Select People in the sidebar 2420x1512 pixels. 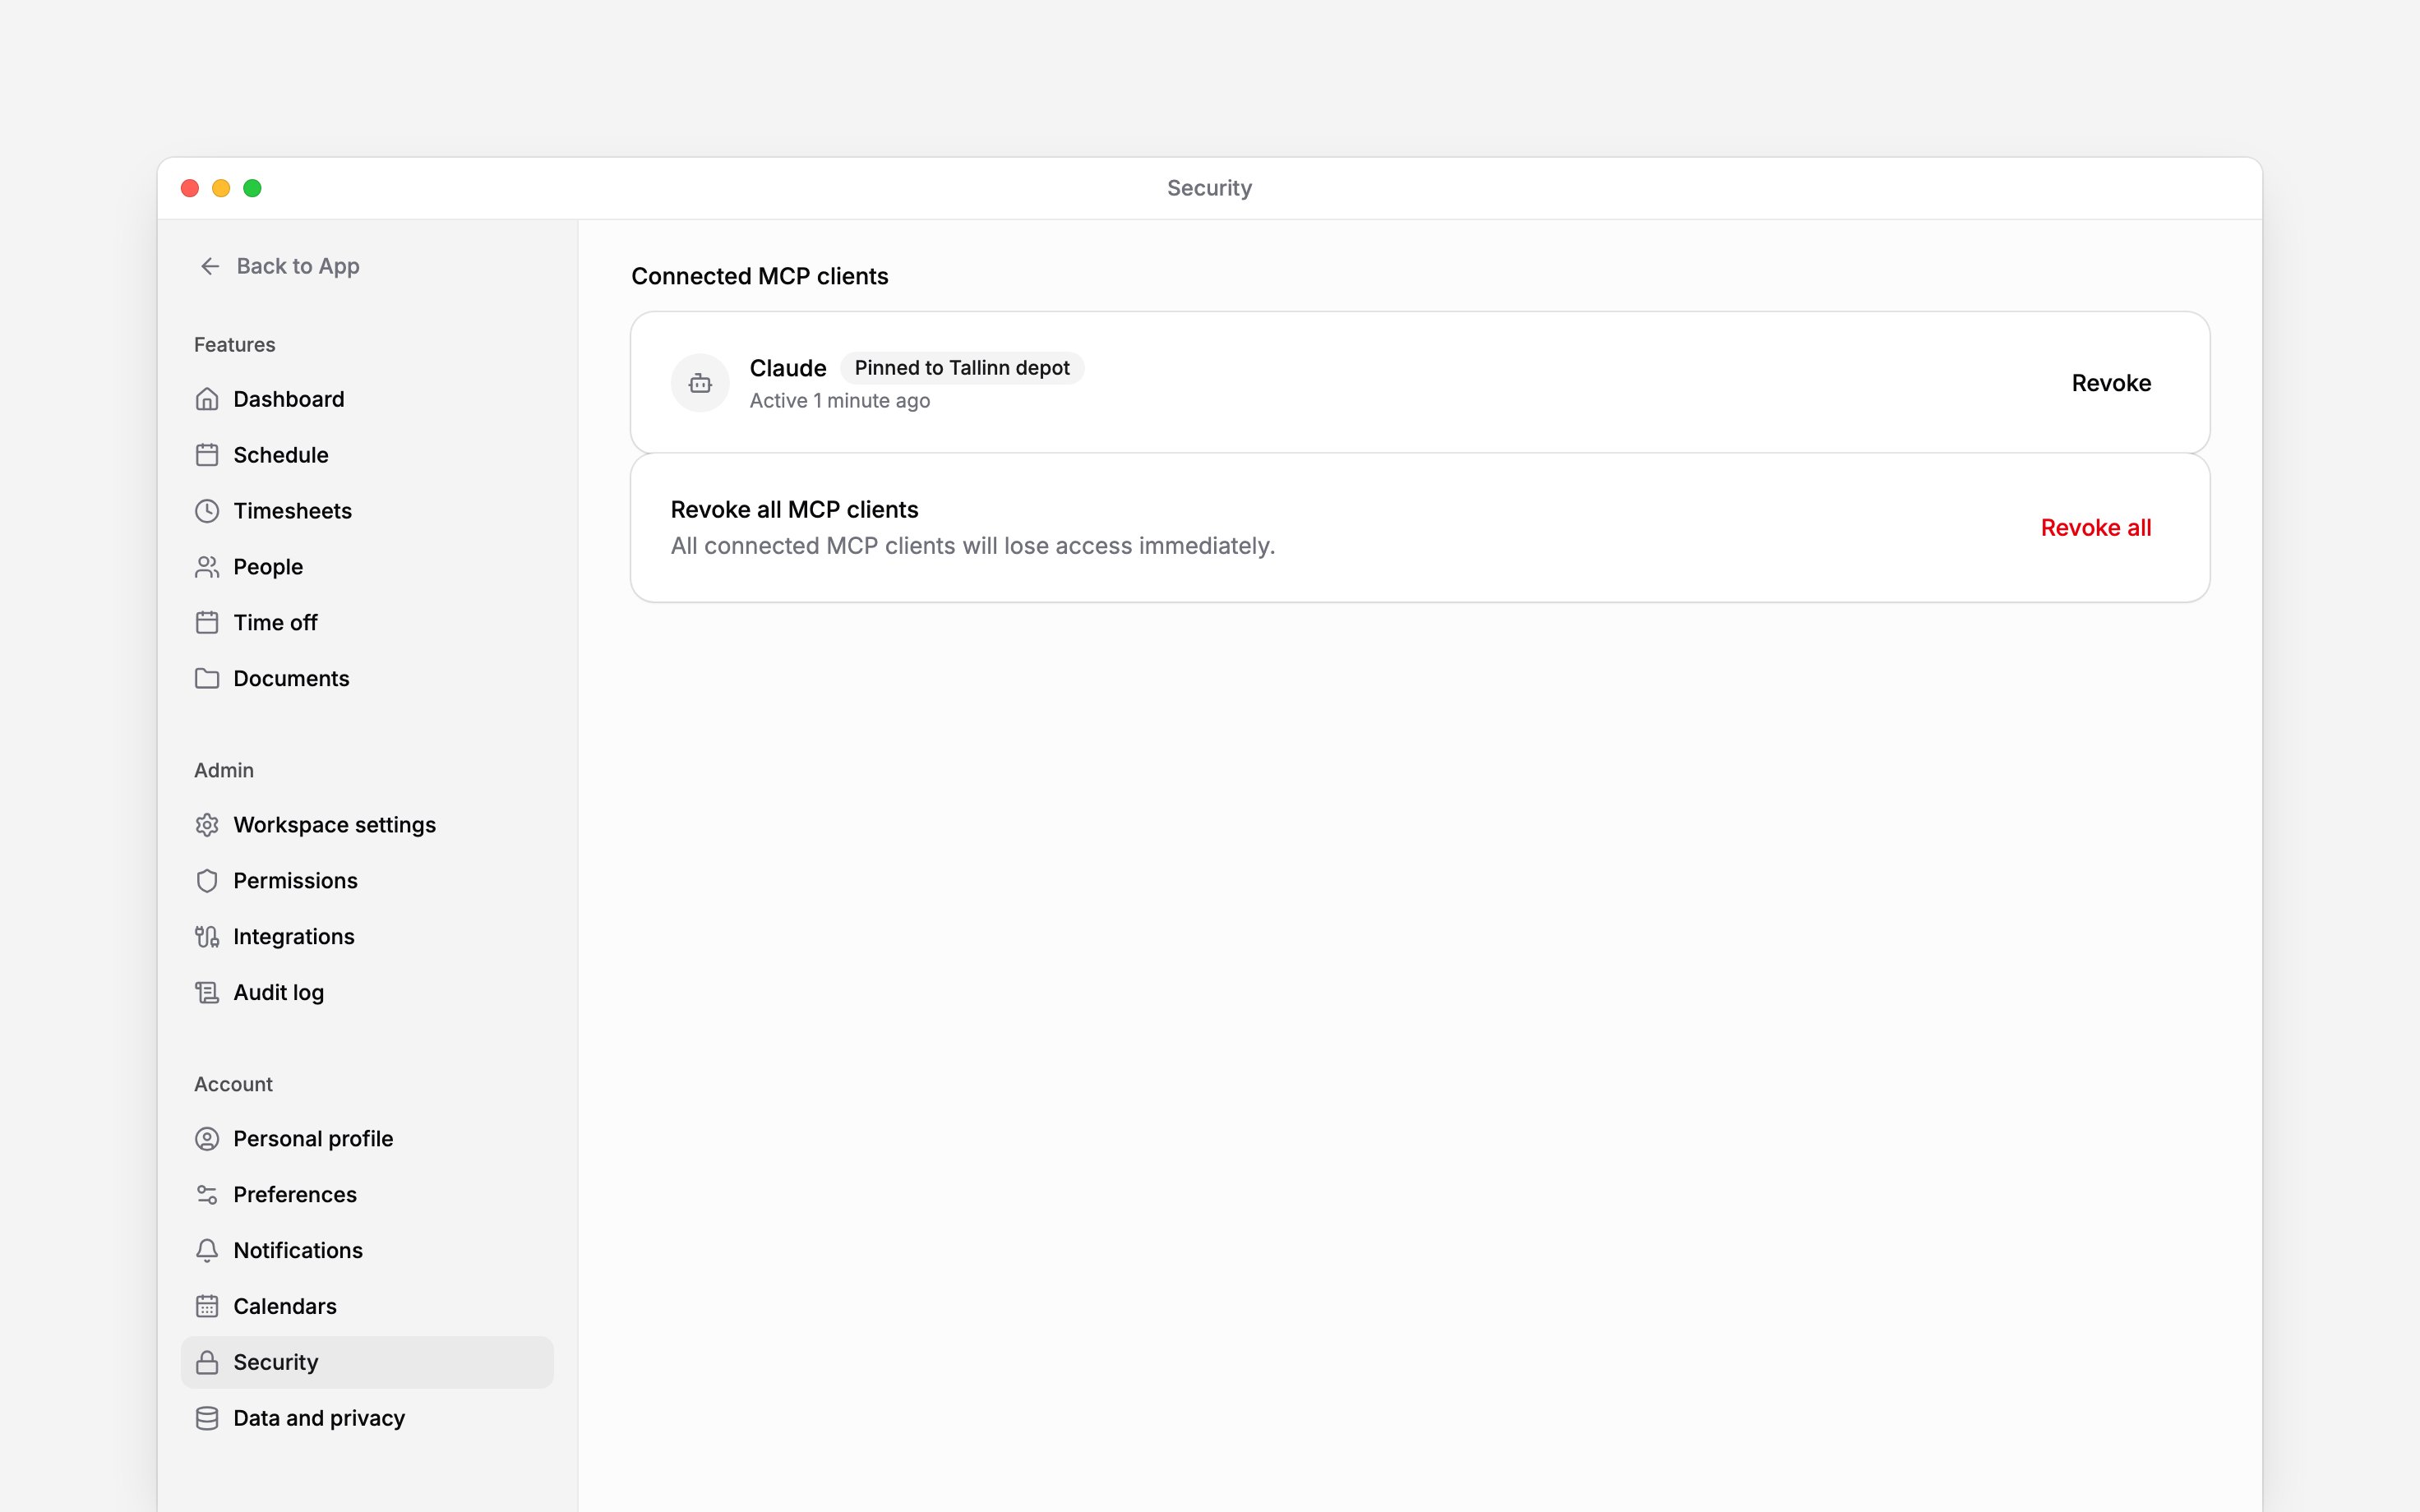[367, 567]
